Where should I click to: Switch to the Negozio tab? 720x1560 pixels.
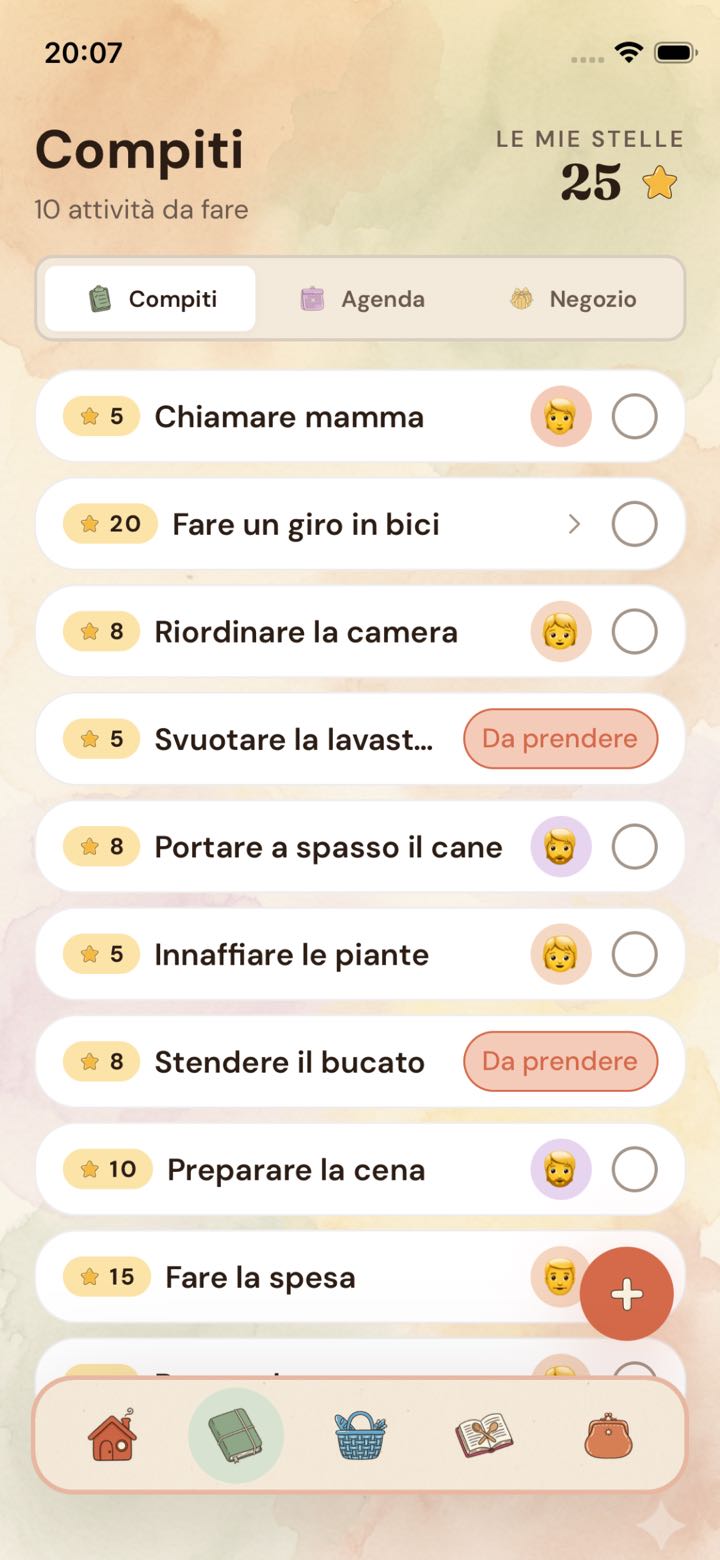point(573,299)
